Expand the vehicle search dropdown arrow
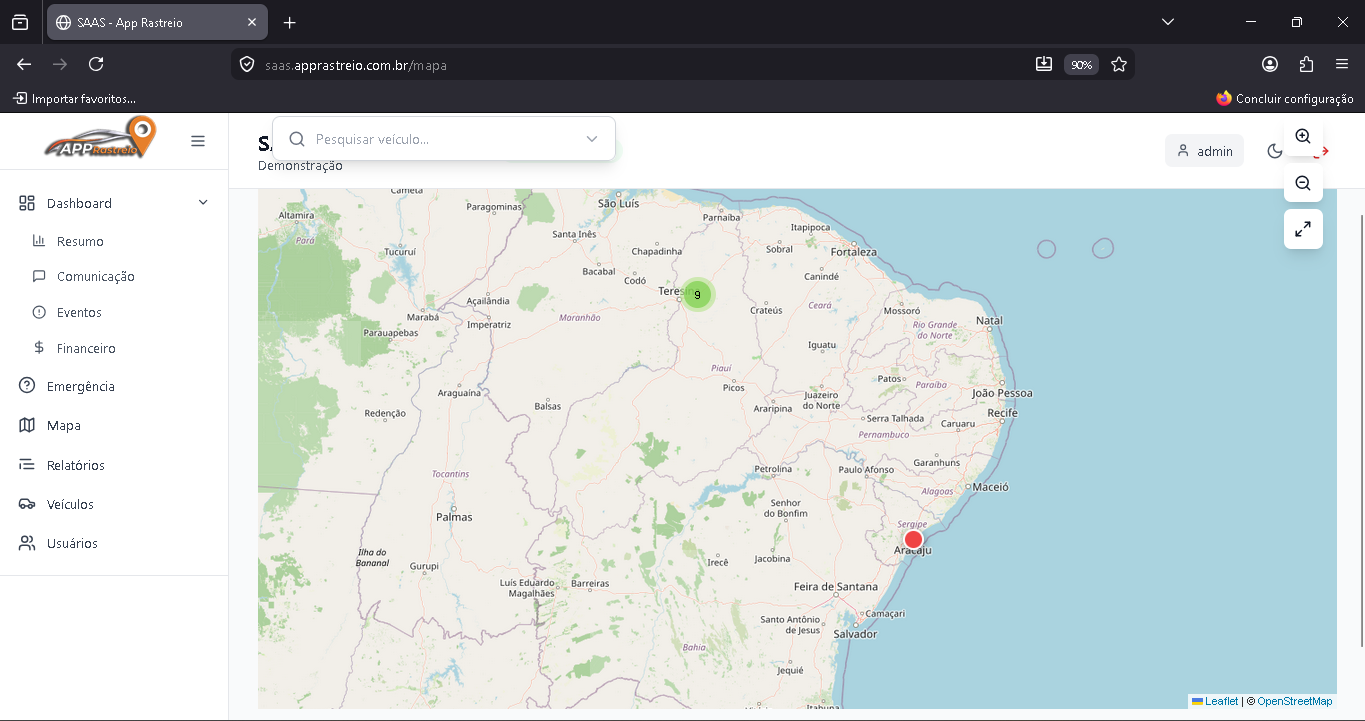Viewport: 1365px width, 721px height. click(591, 139)
